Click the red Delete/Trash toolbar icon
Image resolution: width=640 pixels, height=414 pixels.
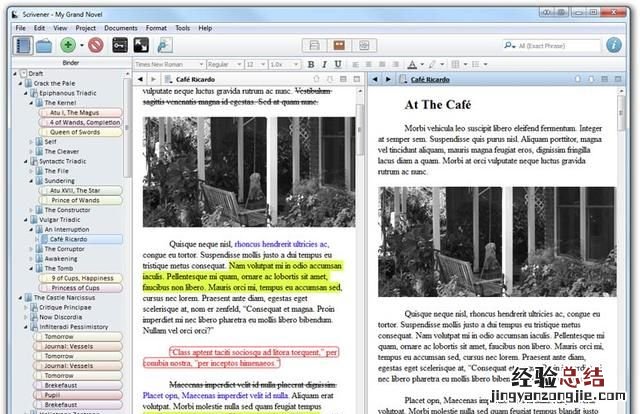coord(96,45)
